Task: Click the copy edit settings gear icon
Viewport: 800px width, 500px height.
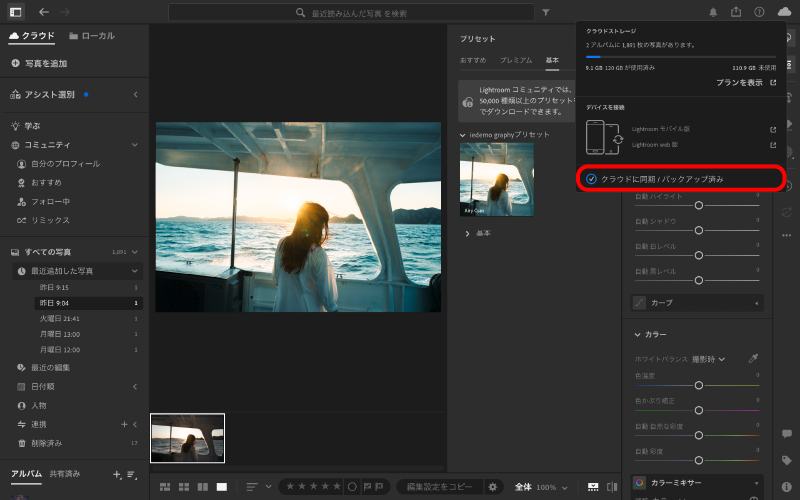Action: tap(492, 487)
